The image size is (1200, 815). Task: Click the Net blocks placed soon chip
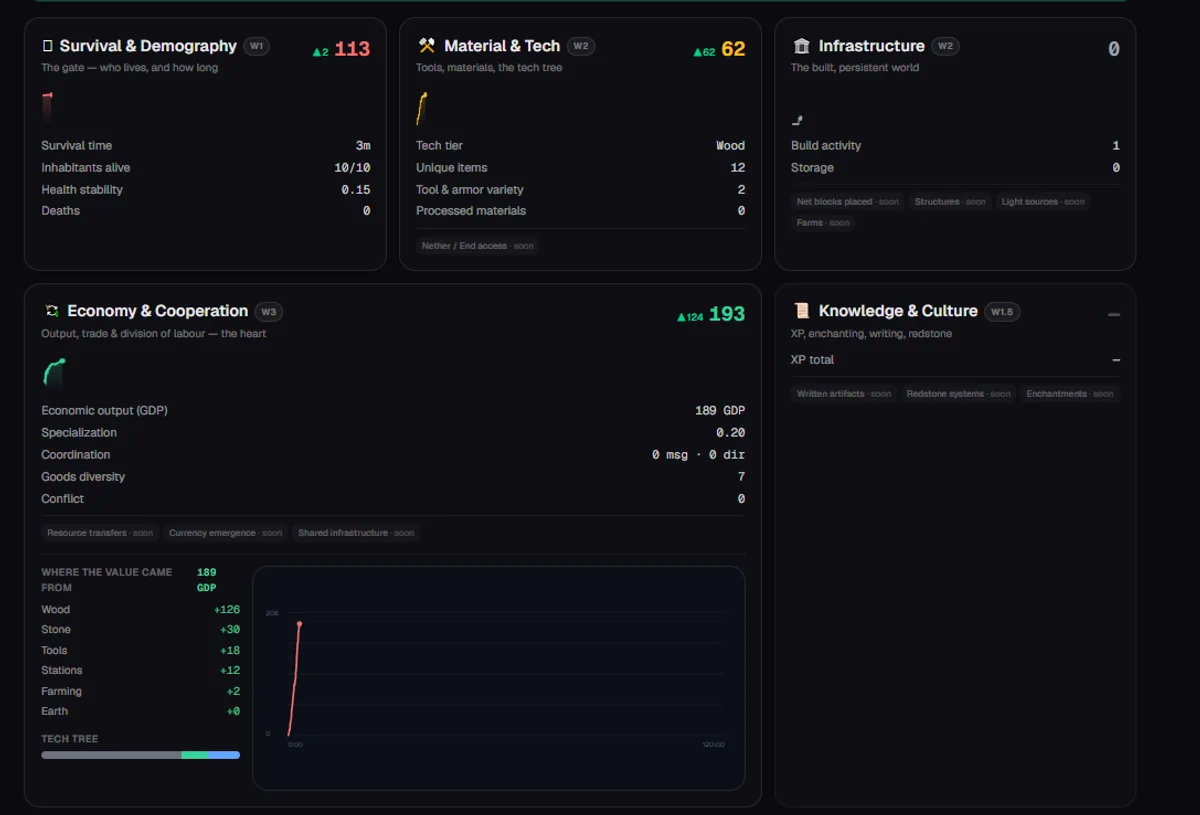[848, 202]
